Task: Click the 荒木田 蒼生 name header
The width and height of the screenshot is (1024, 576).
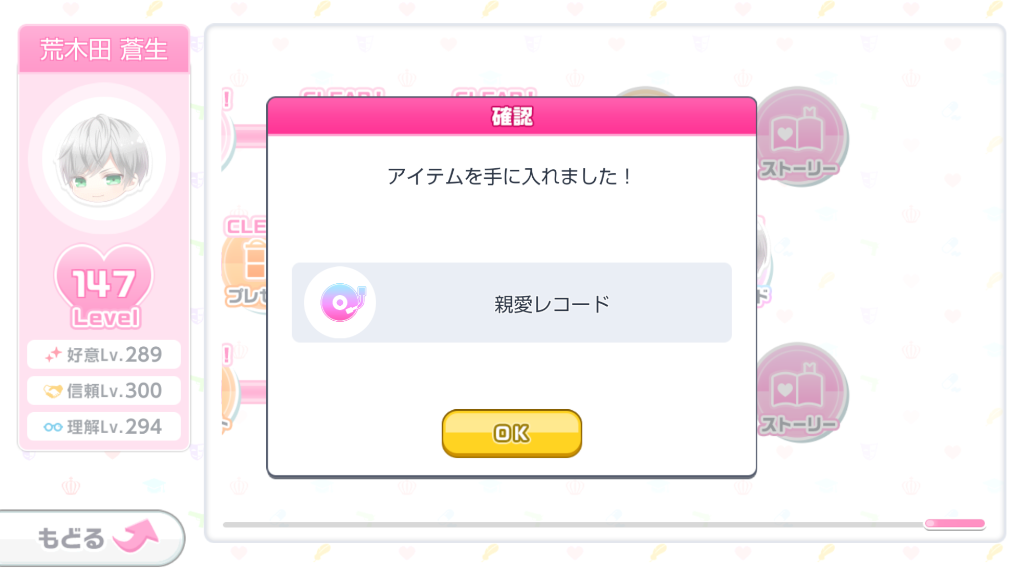Action: [104, 49]
